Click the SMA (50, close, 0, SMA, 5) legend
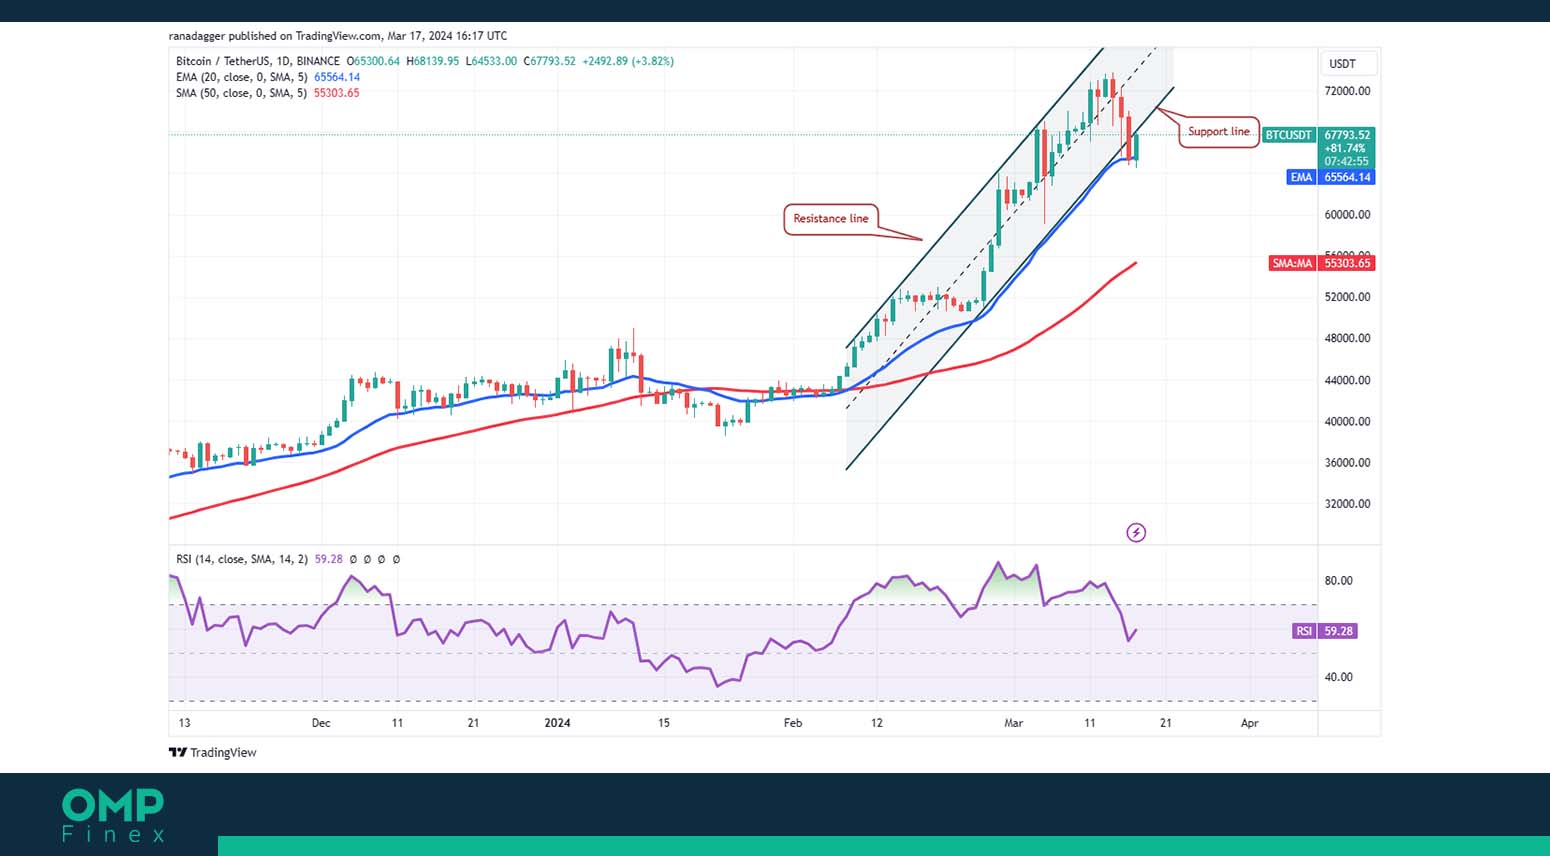Screen dimensions: 1550x856 241,93
